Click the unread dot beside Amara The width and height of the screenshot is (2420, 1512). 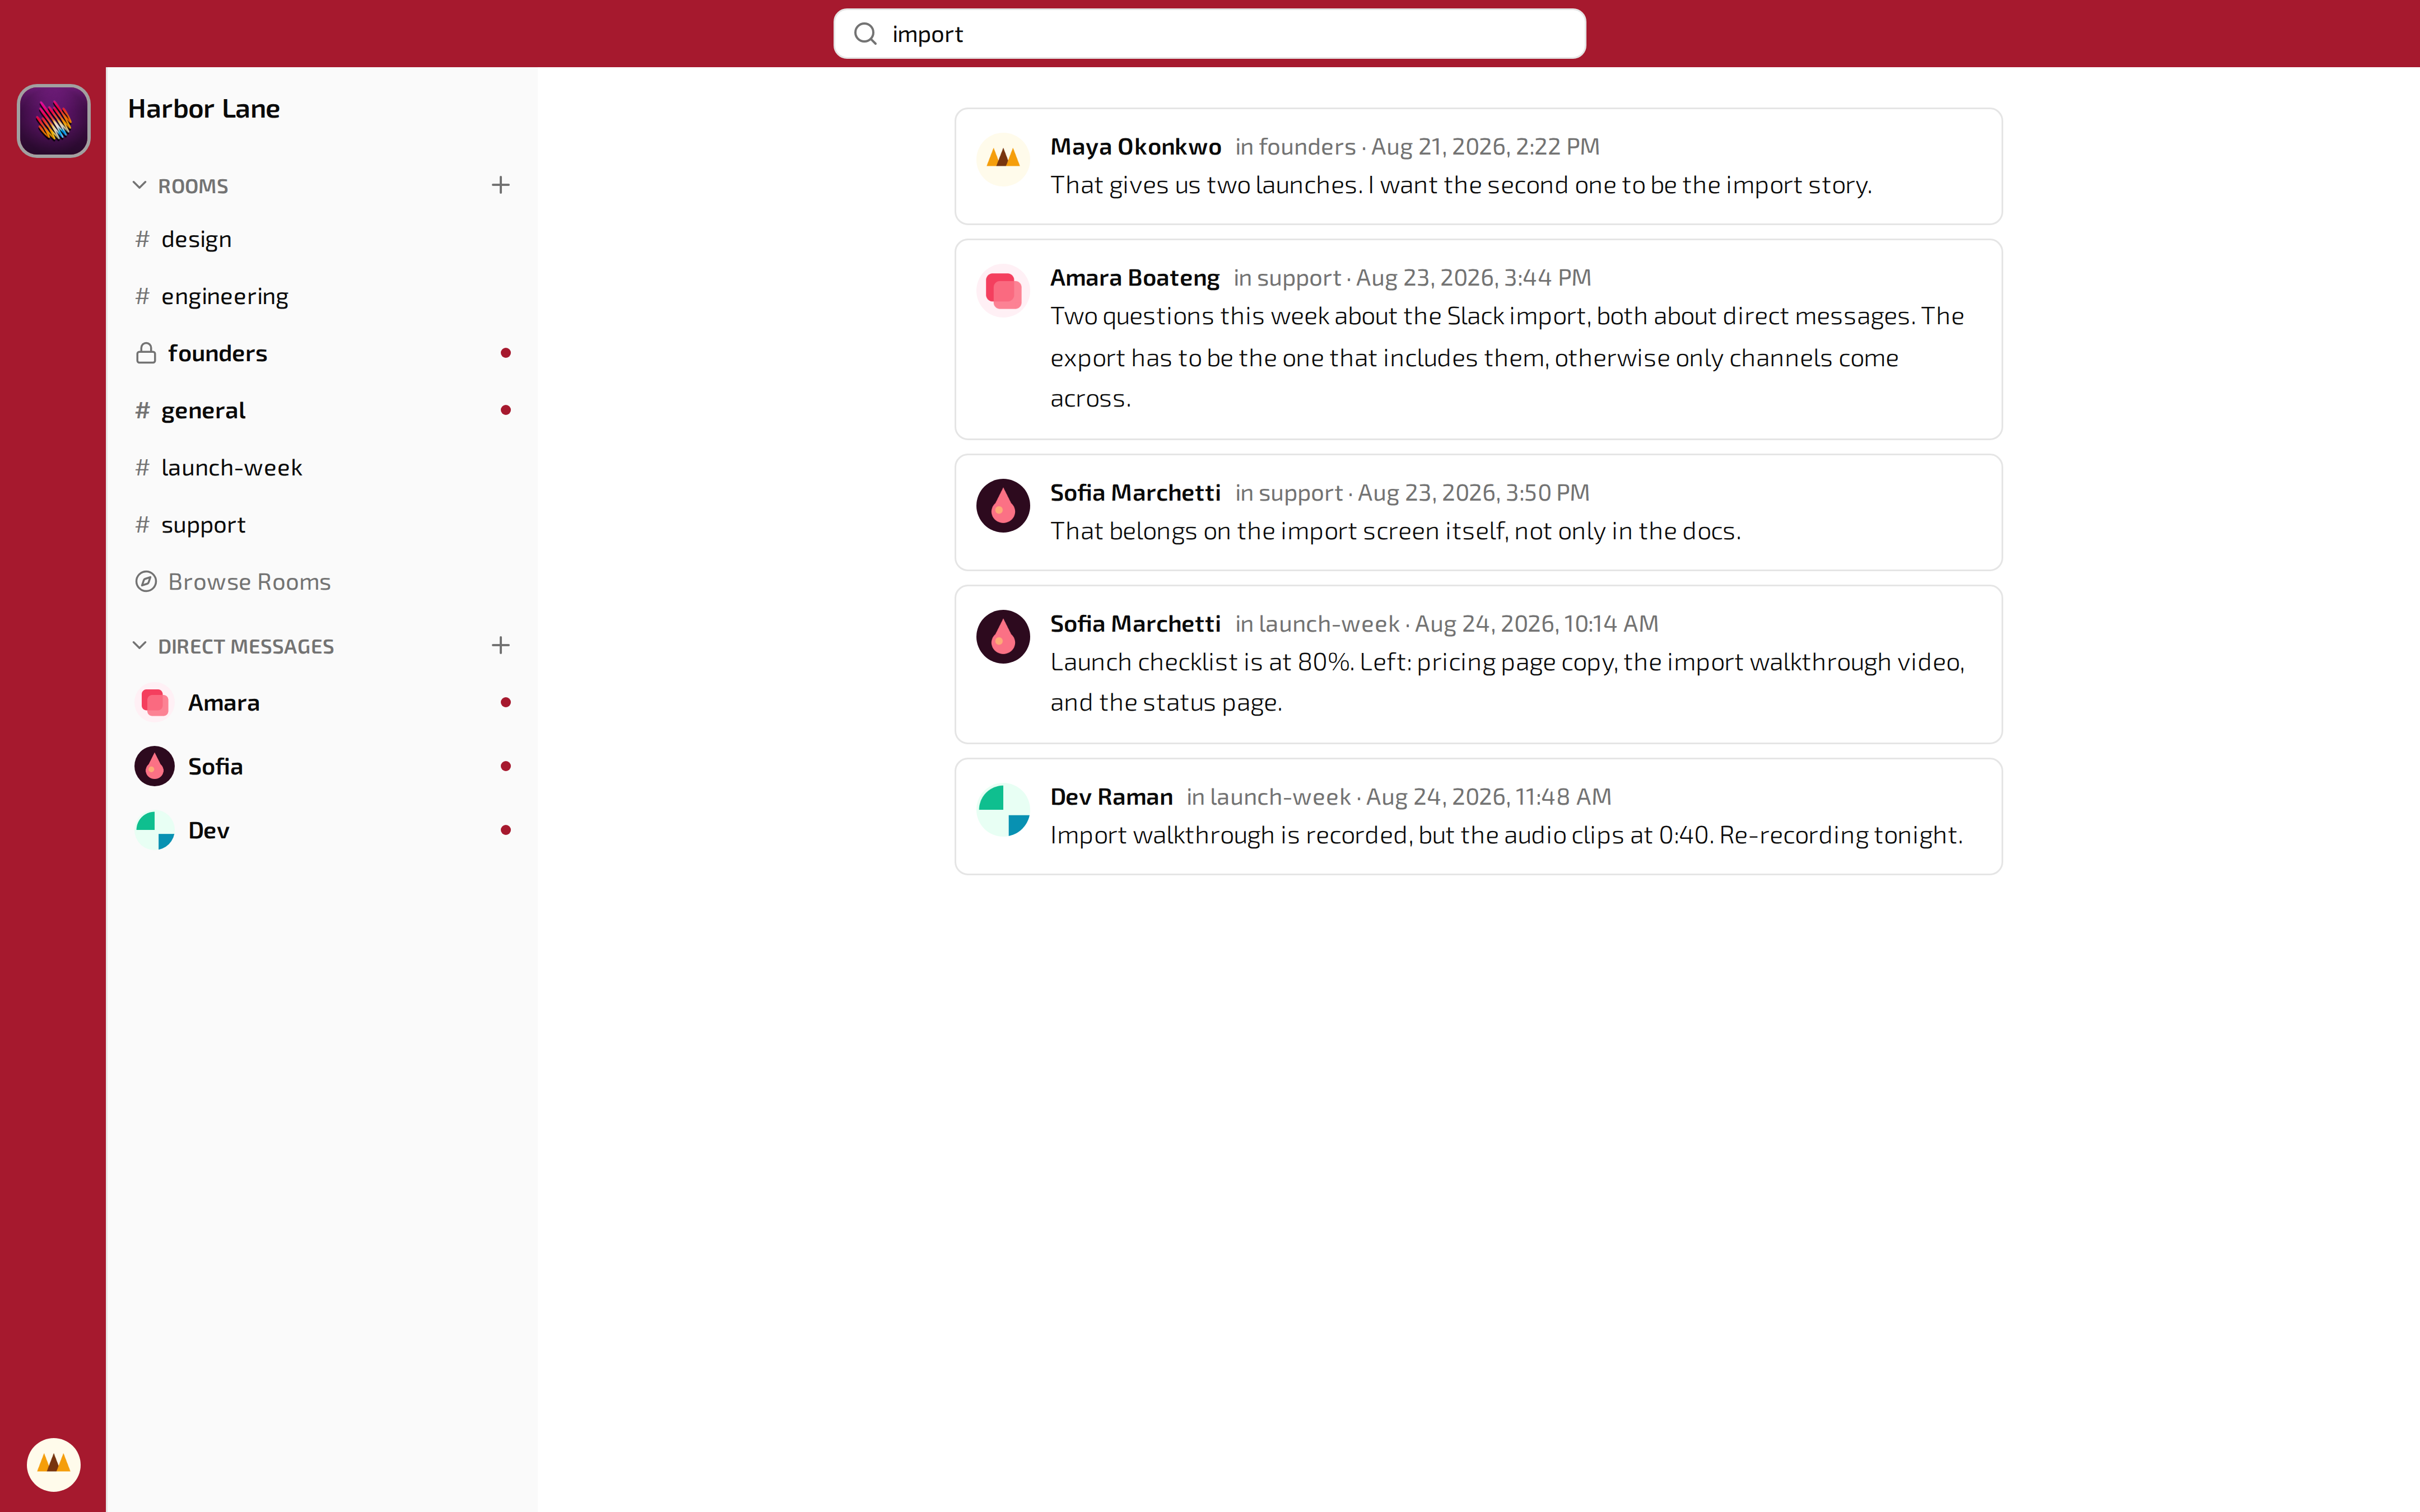(x=506, y=702)
